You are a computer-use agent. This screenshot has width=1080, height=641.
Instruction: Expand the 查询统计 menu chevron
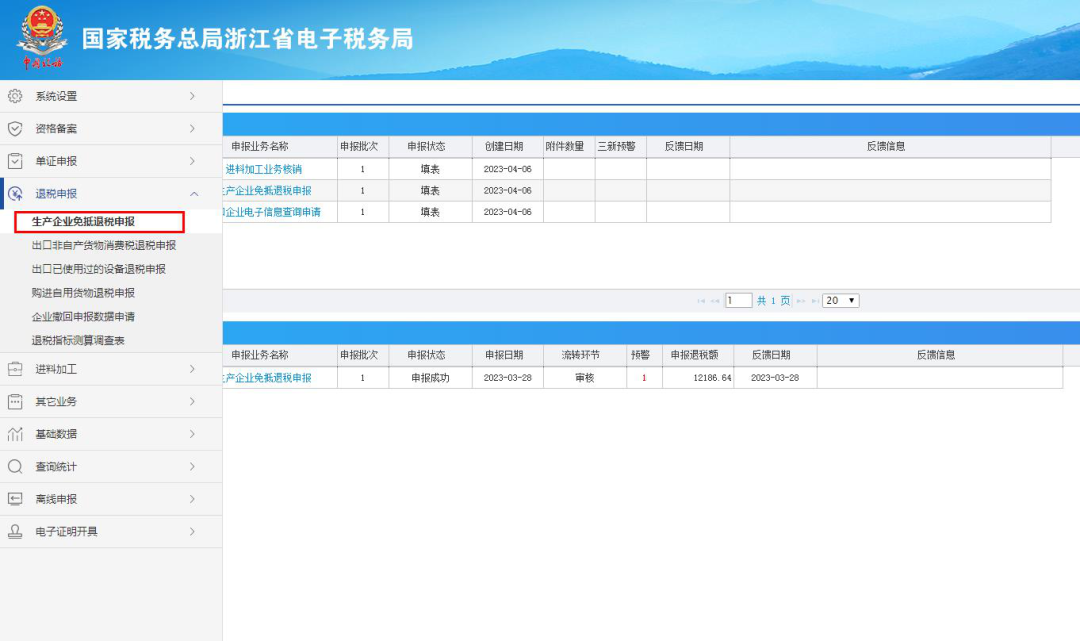tap(192, 467)
